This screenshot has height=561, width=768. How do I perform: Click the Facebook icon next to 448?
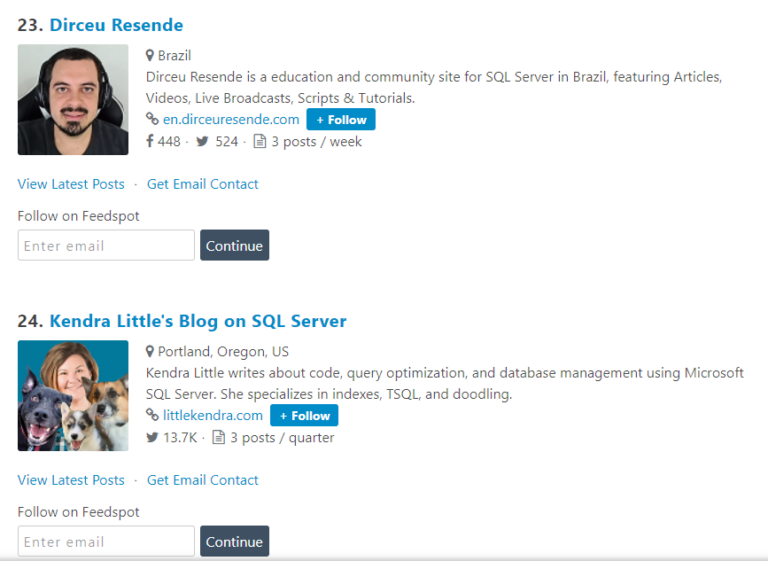click(150, 142)
